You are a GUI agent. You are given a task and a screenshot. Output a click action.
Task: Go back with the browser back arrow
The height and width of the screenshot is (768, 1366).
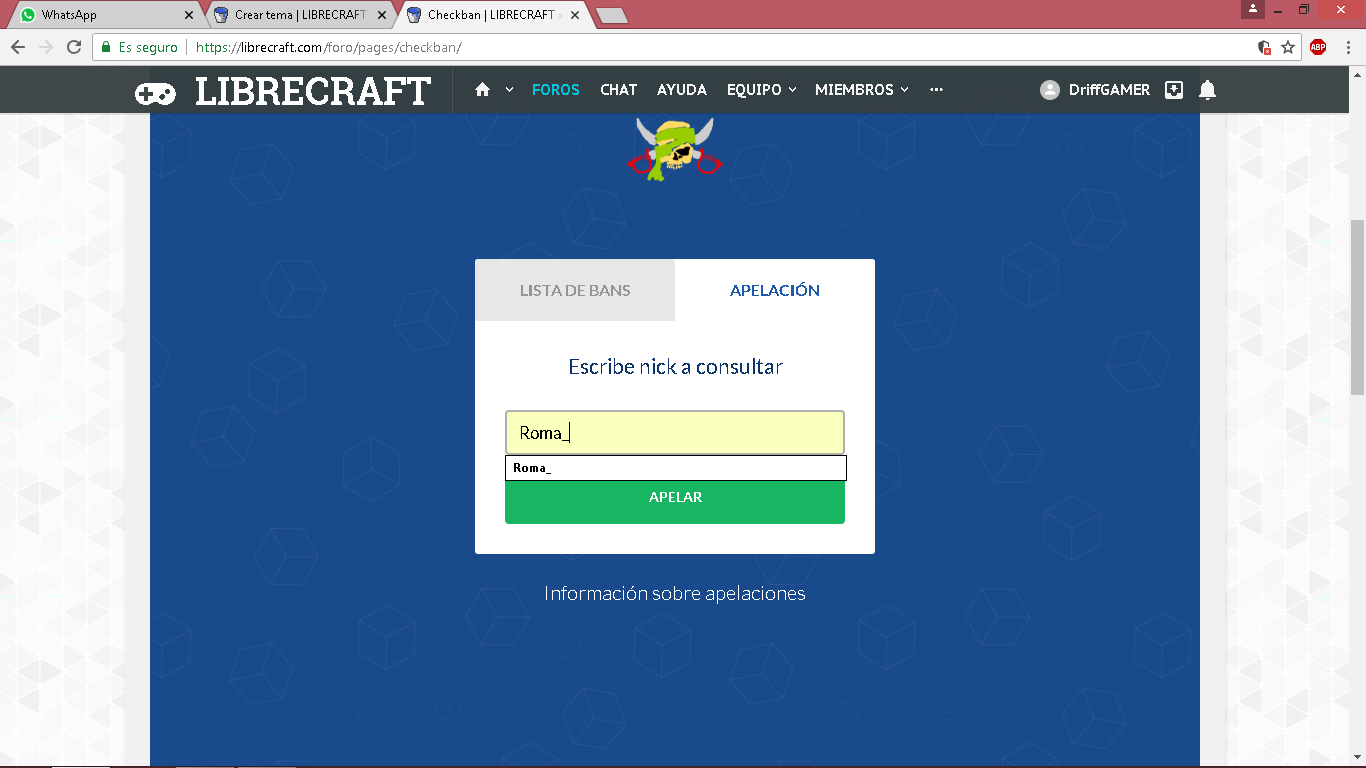18,47
